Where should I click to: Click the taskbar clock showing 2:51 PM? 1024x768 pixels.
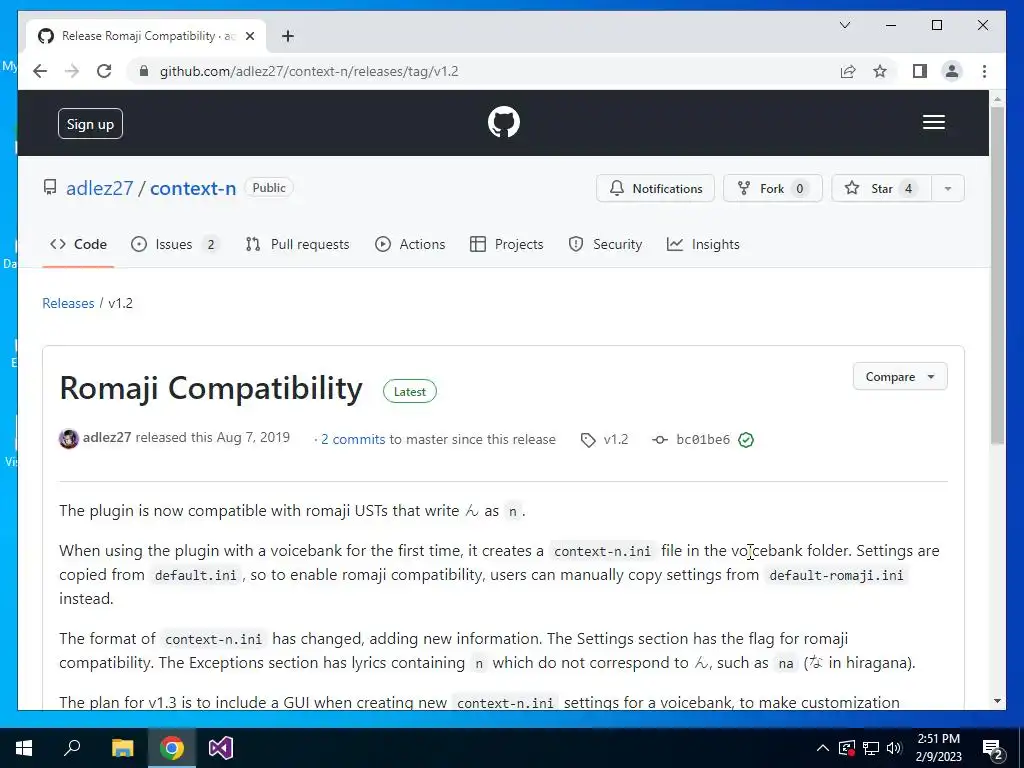[x=938, y=748]
